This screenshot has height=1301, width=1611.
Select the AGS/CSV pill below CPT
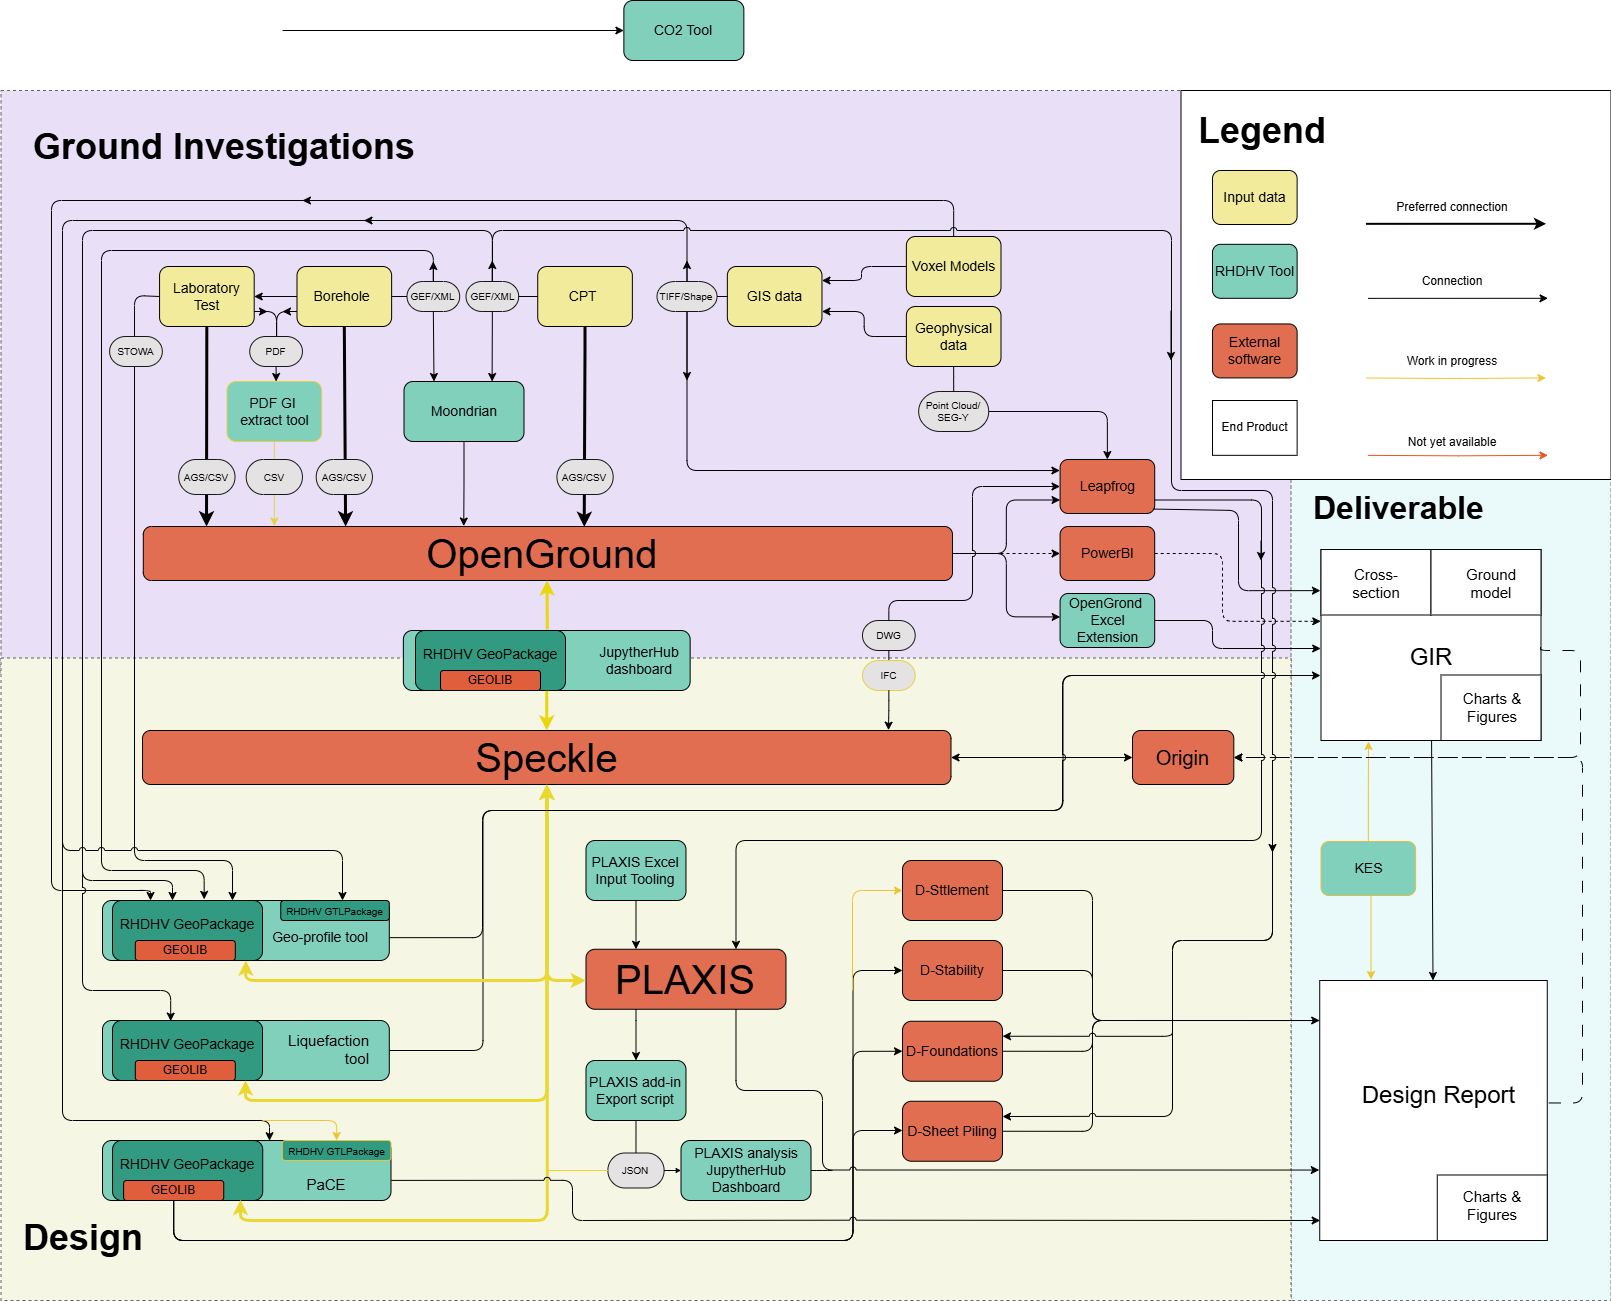coord(584,477)
